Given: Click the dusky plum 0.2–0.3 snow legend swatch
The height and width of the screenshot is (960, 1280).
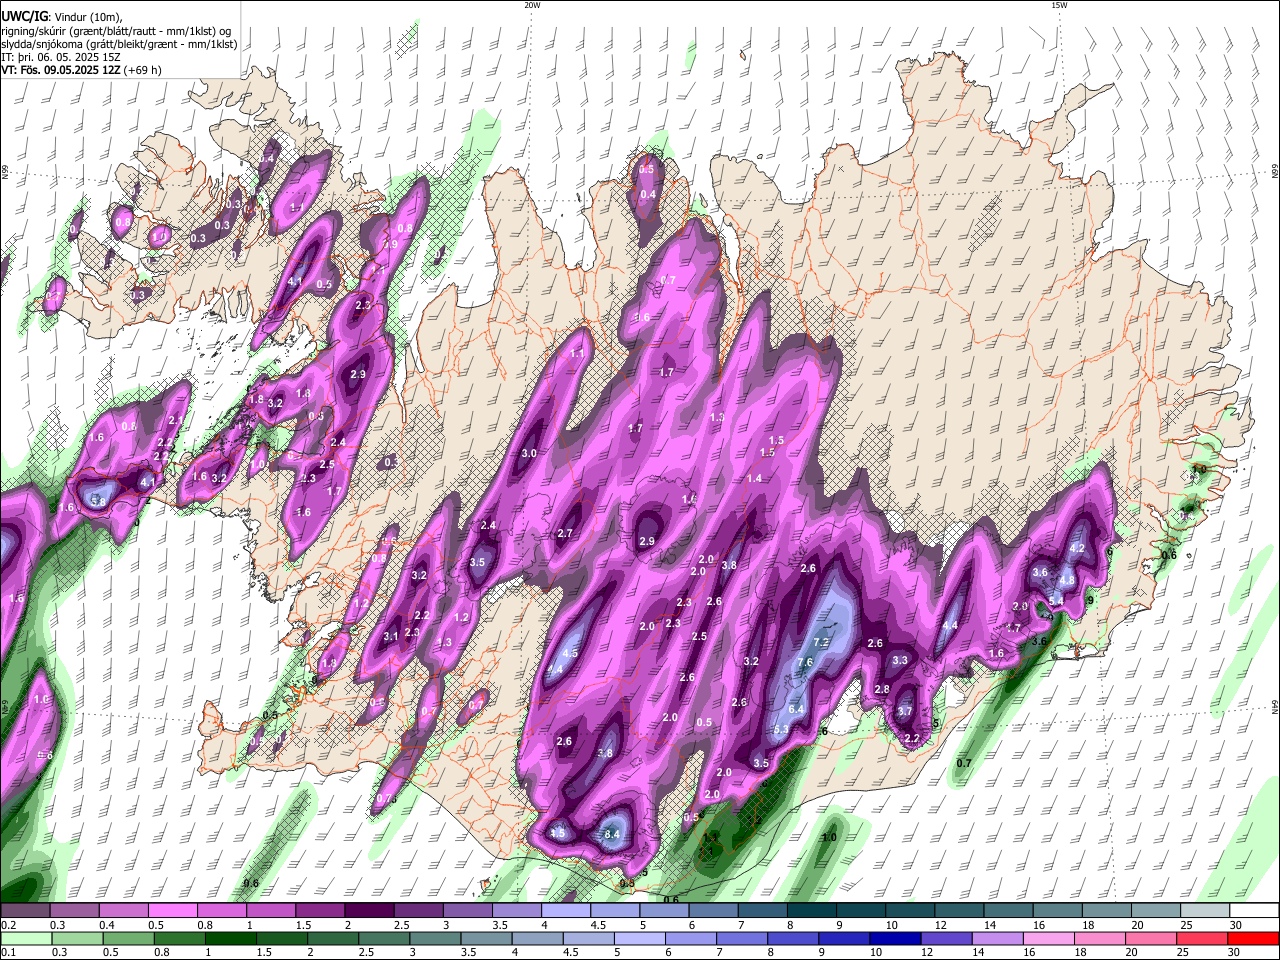Looking at the screenshot, I should (25, 911).
